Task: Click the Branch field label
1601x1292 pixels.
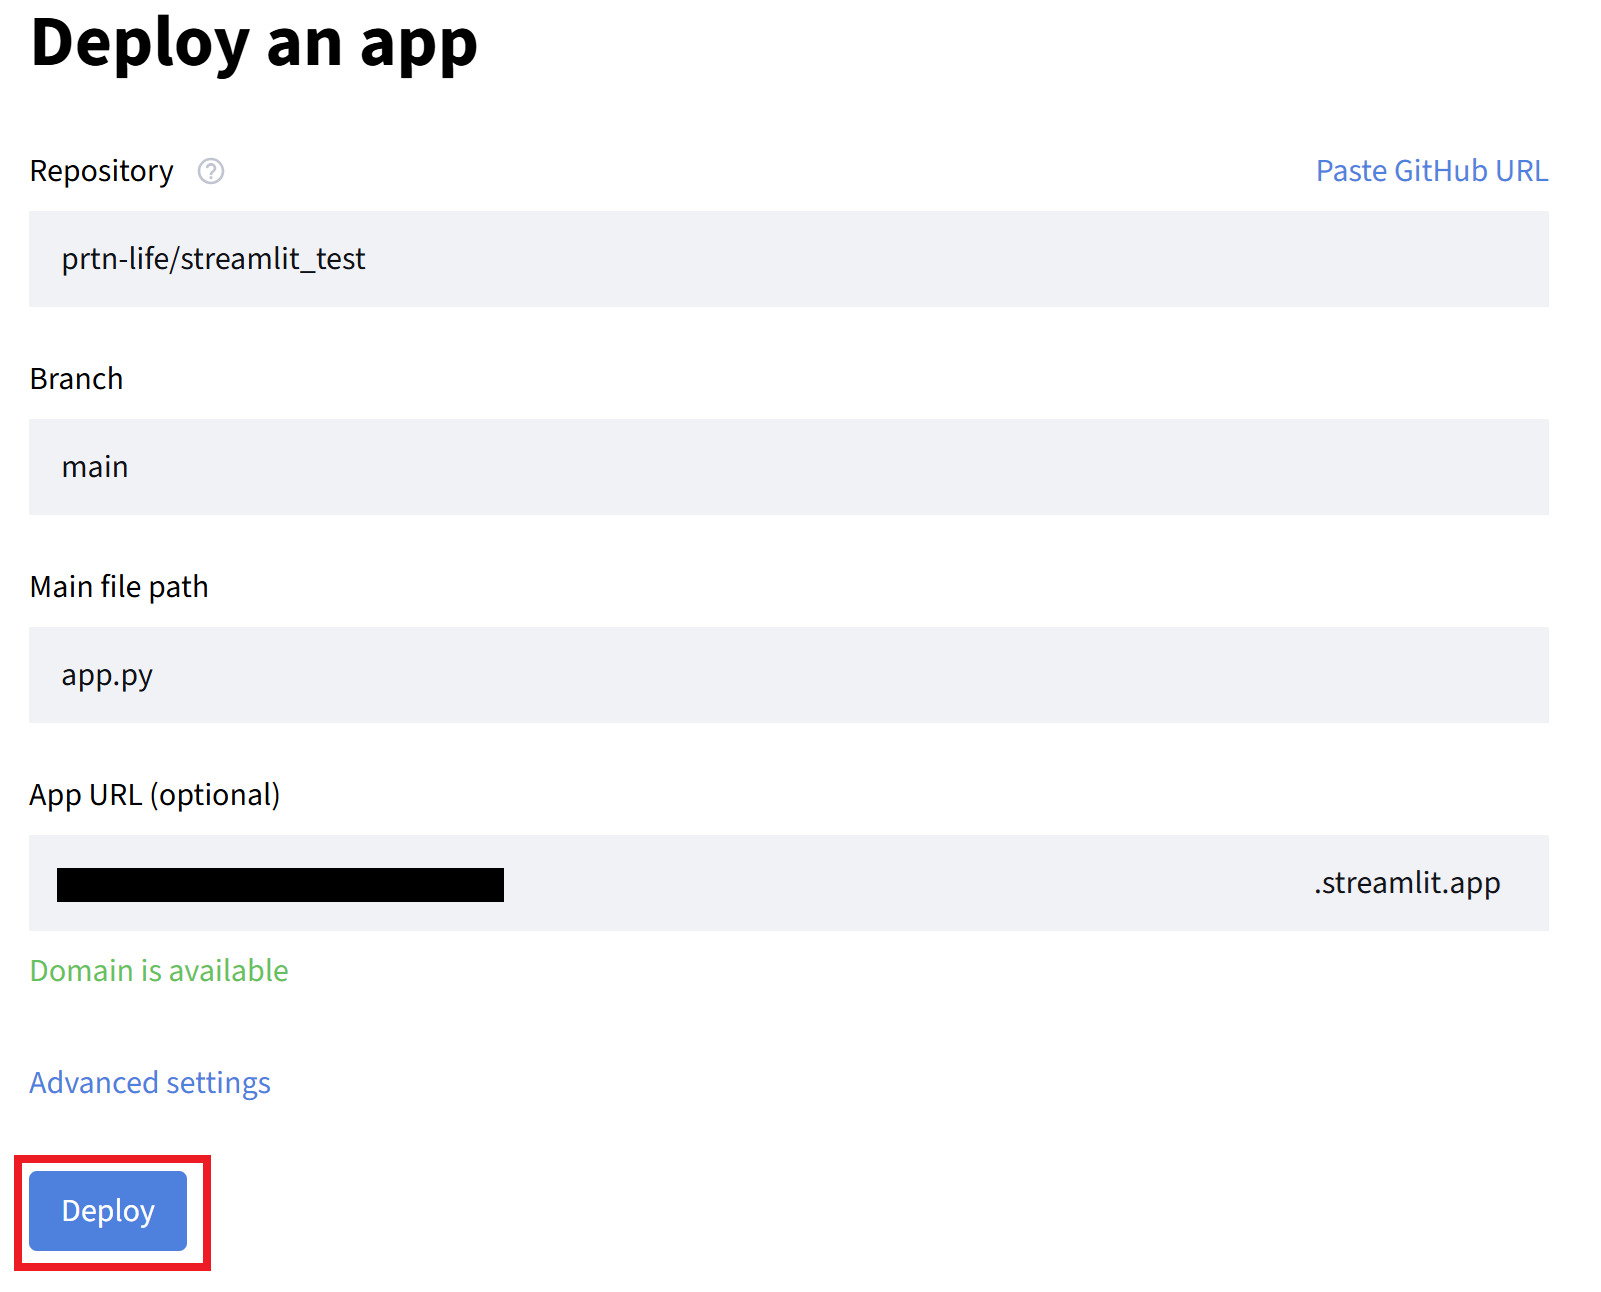Action: tap(76, 380)
